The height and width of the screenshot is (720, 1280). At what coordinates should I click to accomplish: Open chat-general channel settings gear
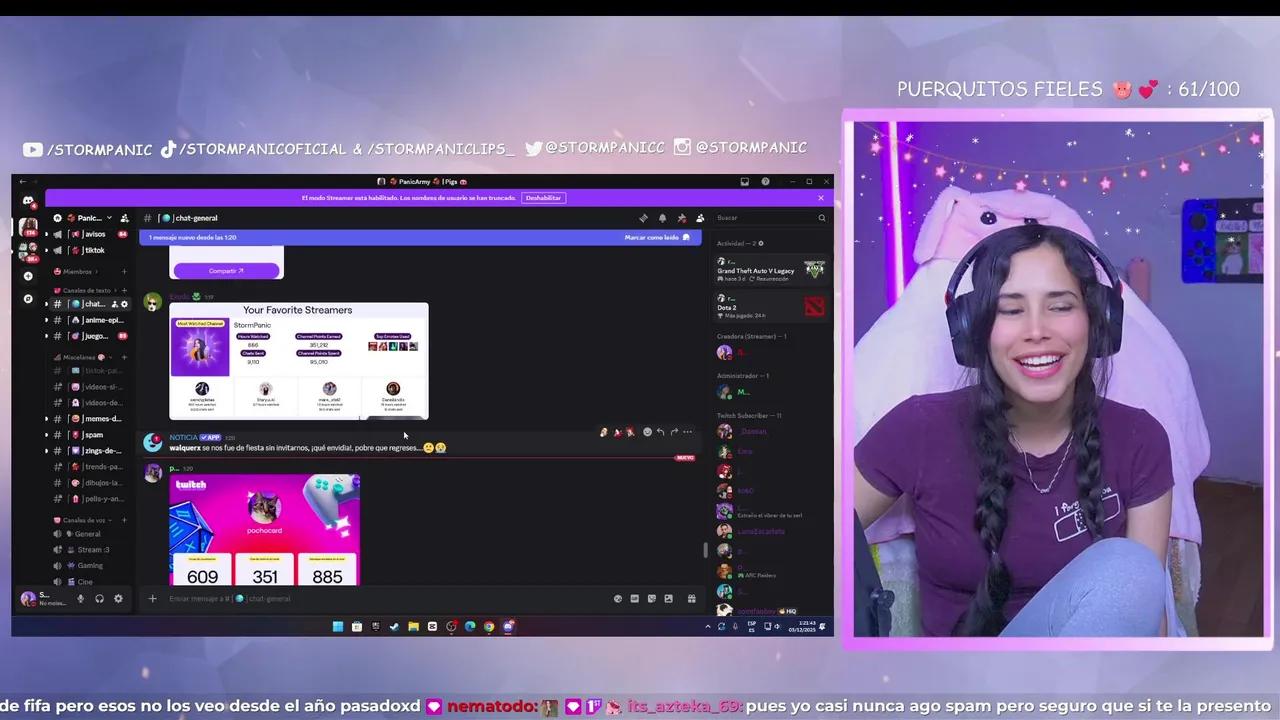pyautogui.click(x=124, y=304)
